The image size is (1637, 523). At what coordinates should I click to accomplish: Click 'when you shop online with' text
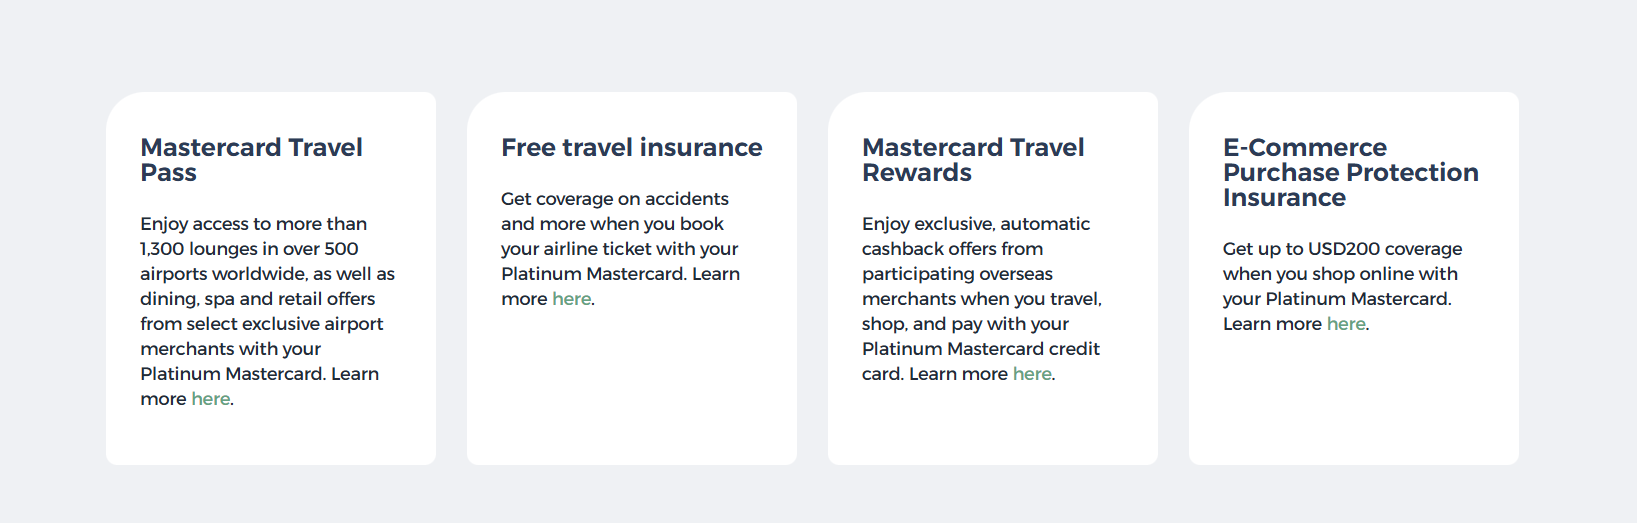point(1340,274)
